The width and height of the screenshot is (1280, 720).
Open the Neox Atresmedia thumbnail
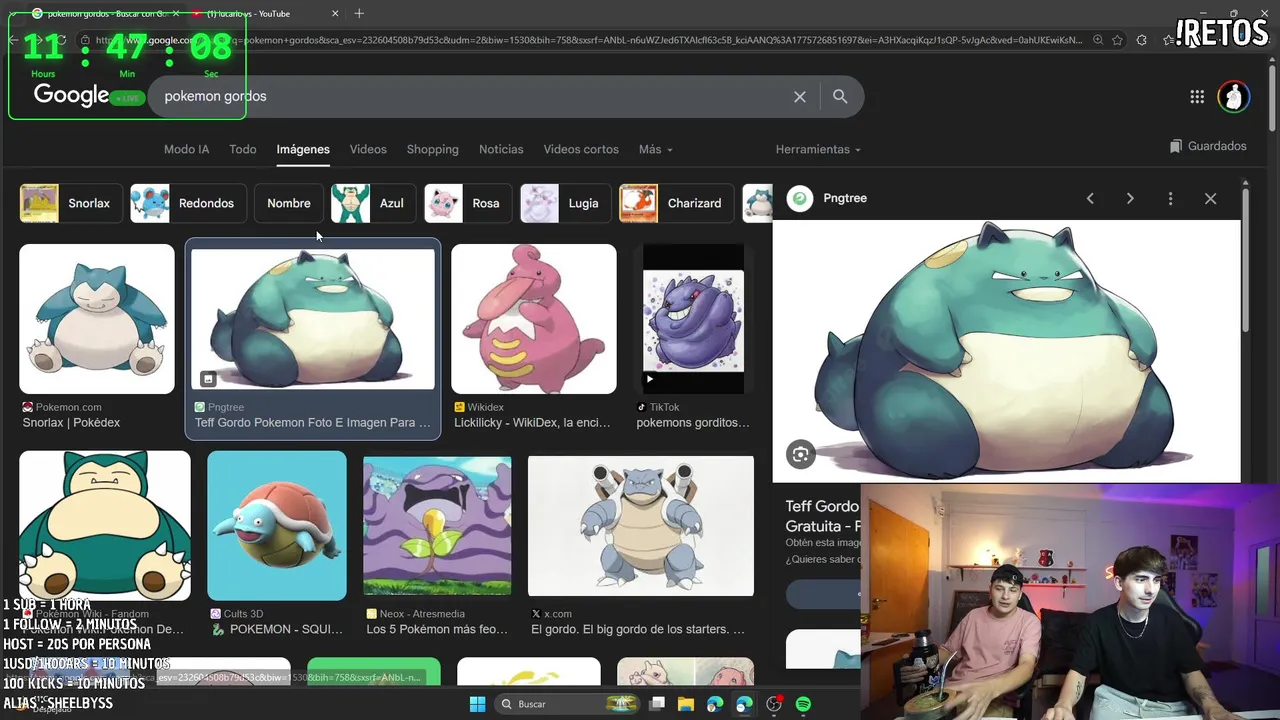click(x=437, y=526)
